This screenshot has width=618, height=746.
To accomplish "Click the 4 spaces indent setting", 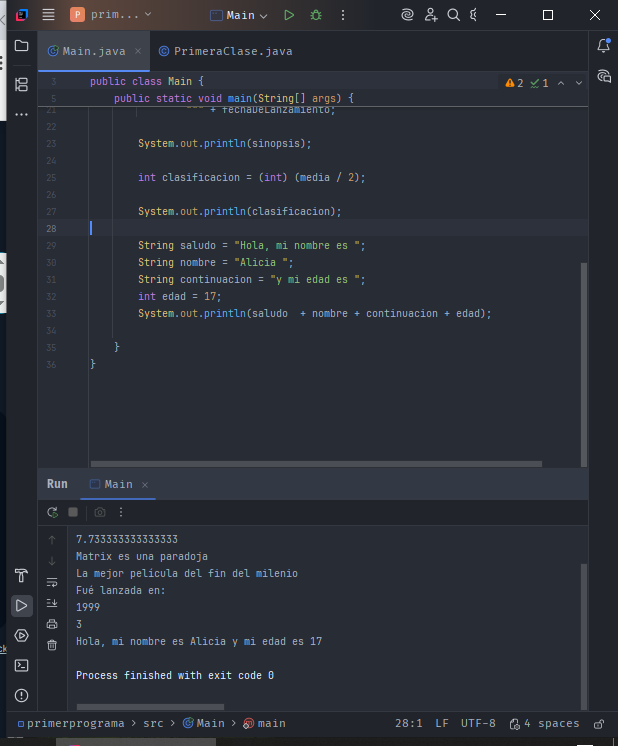I will [544, 723].
